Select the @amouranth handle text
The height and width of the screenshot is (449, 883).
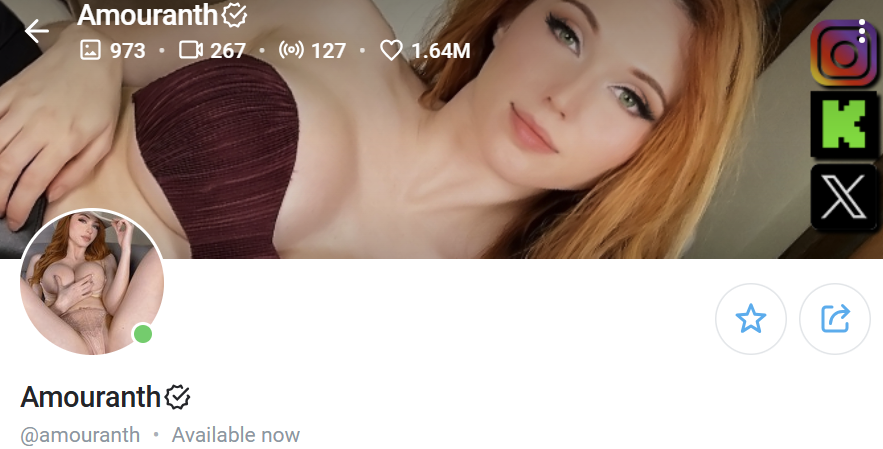point(80,435)
